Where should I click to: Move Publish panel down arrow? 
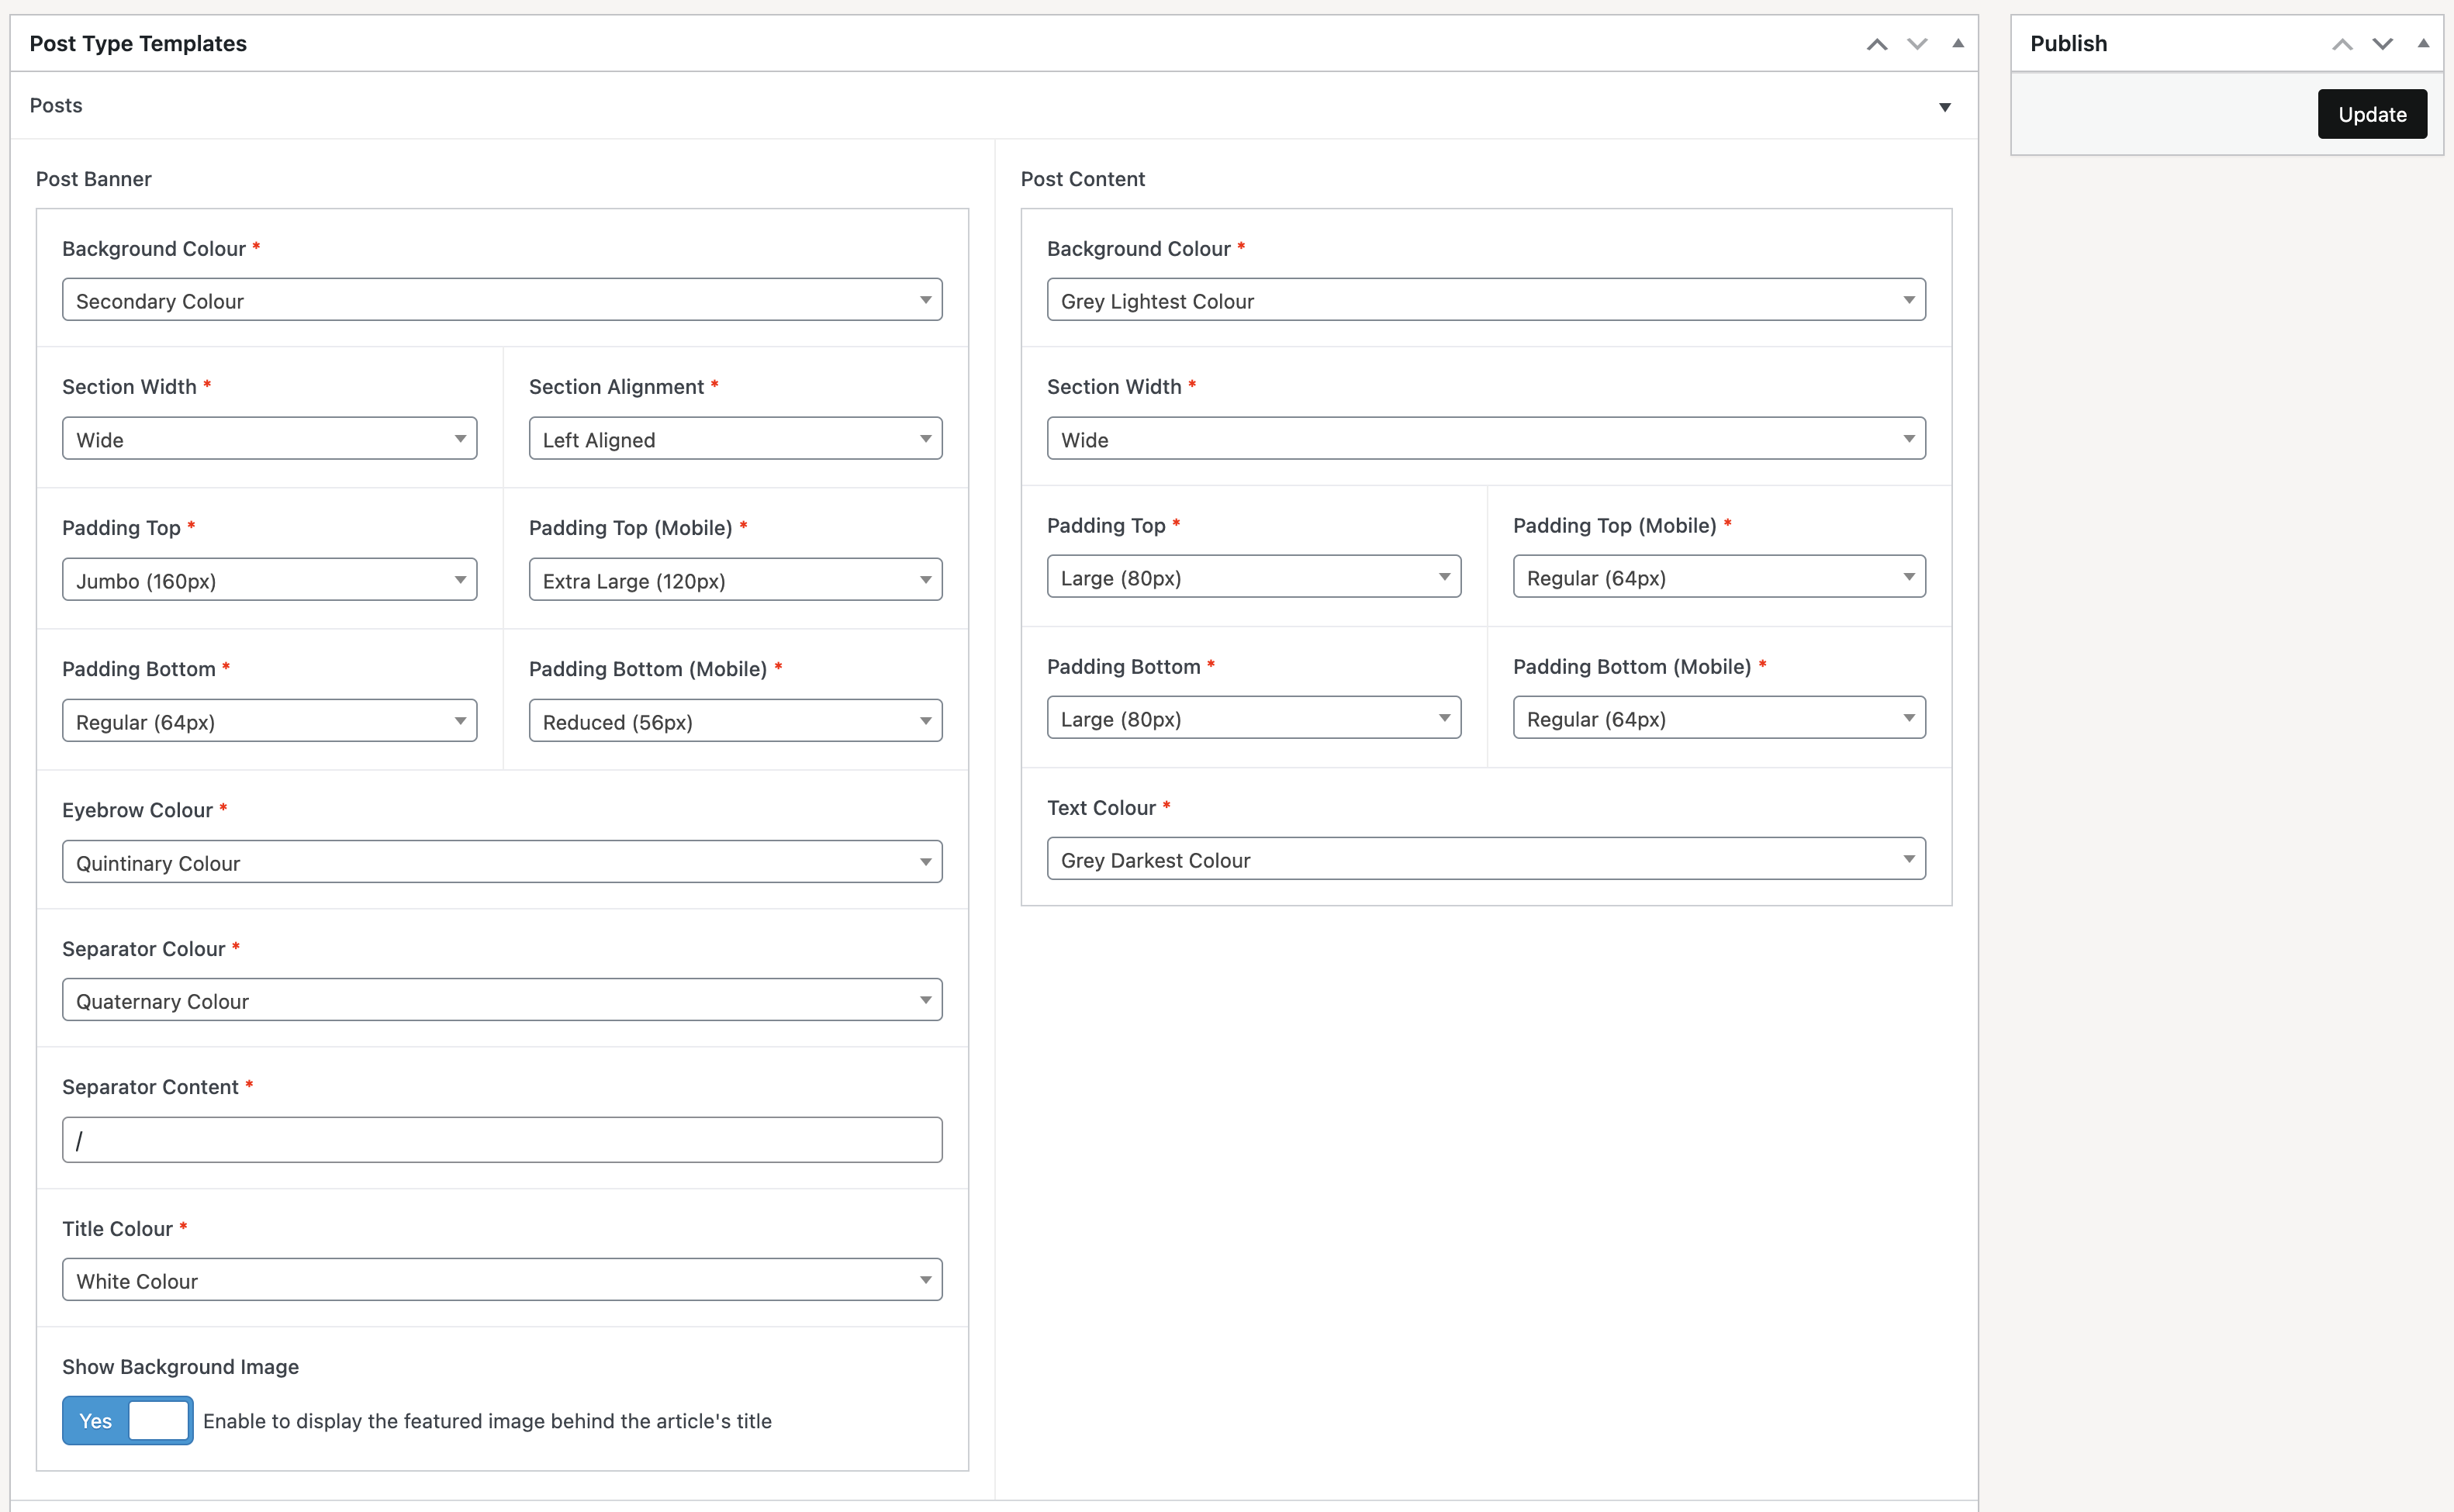[2383, 44]
